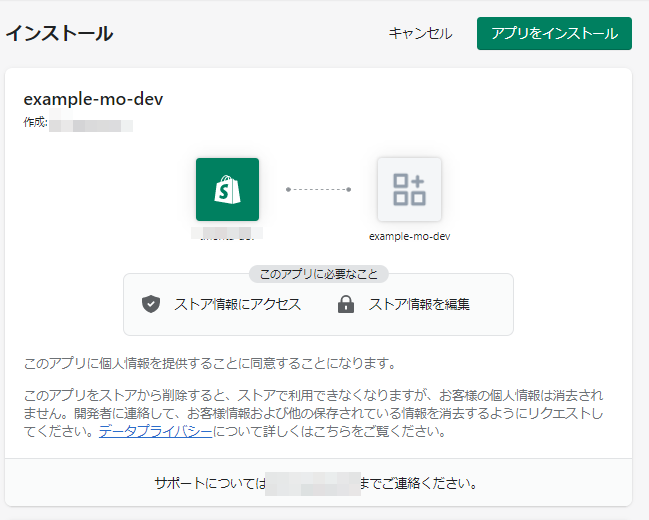
Task: Click the example-mo-dev app grid icon
Action: click(x=409, y=189)
